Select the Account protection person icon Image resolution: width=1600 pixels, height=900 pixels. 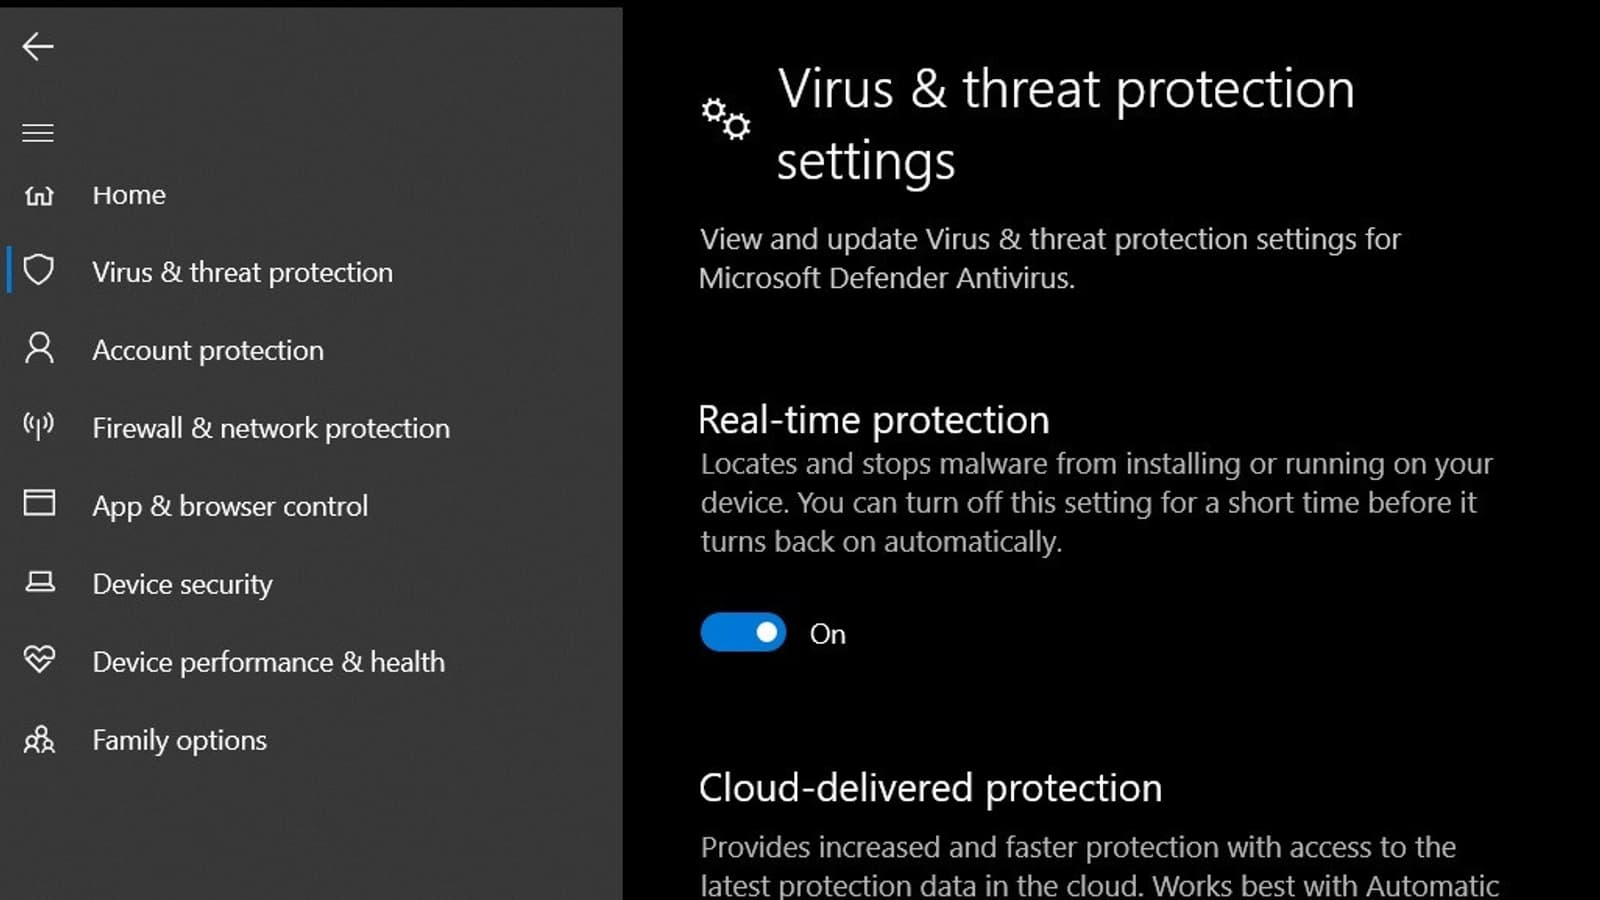point(39,348)
